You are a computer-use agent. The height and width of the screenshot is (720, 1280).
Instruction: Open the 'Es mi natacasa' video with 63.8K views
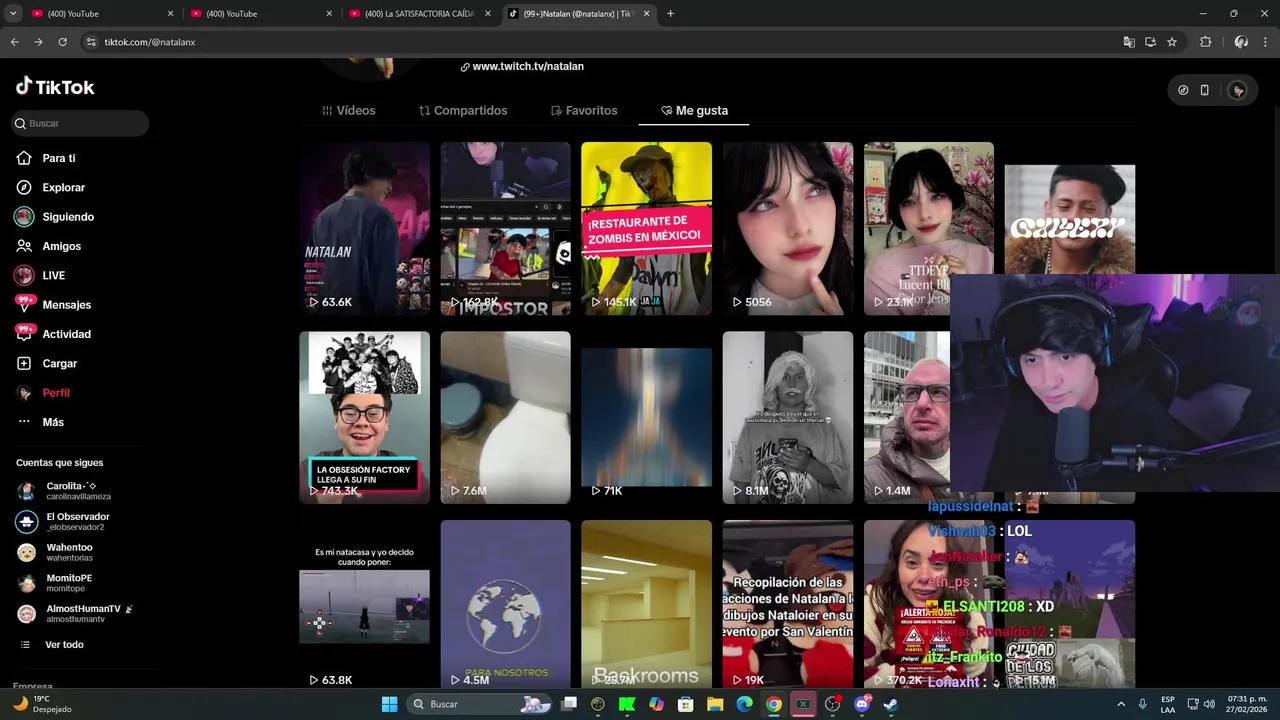coord(364,604)
